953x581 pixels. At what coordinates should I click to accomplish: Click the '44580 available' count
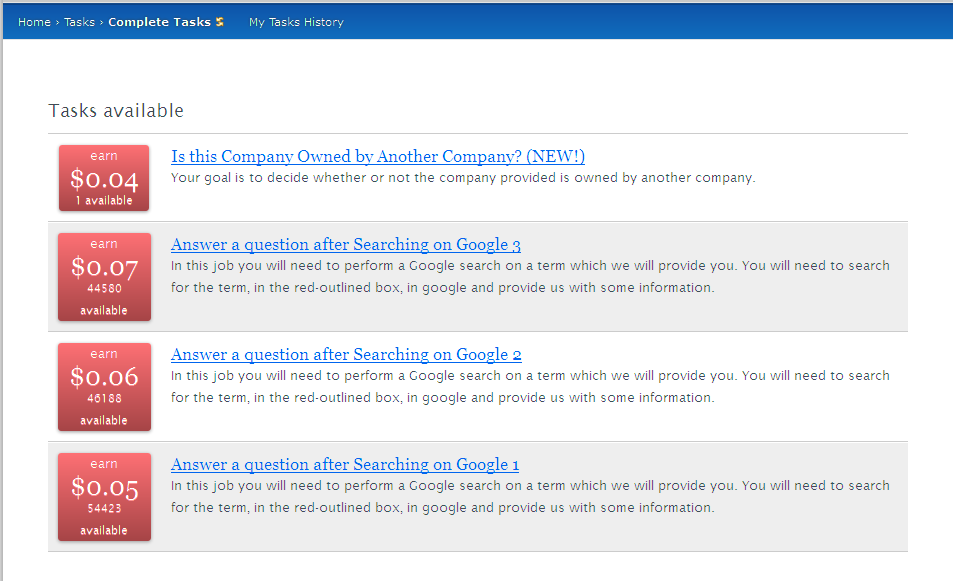(104, 299)
